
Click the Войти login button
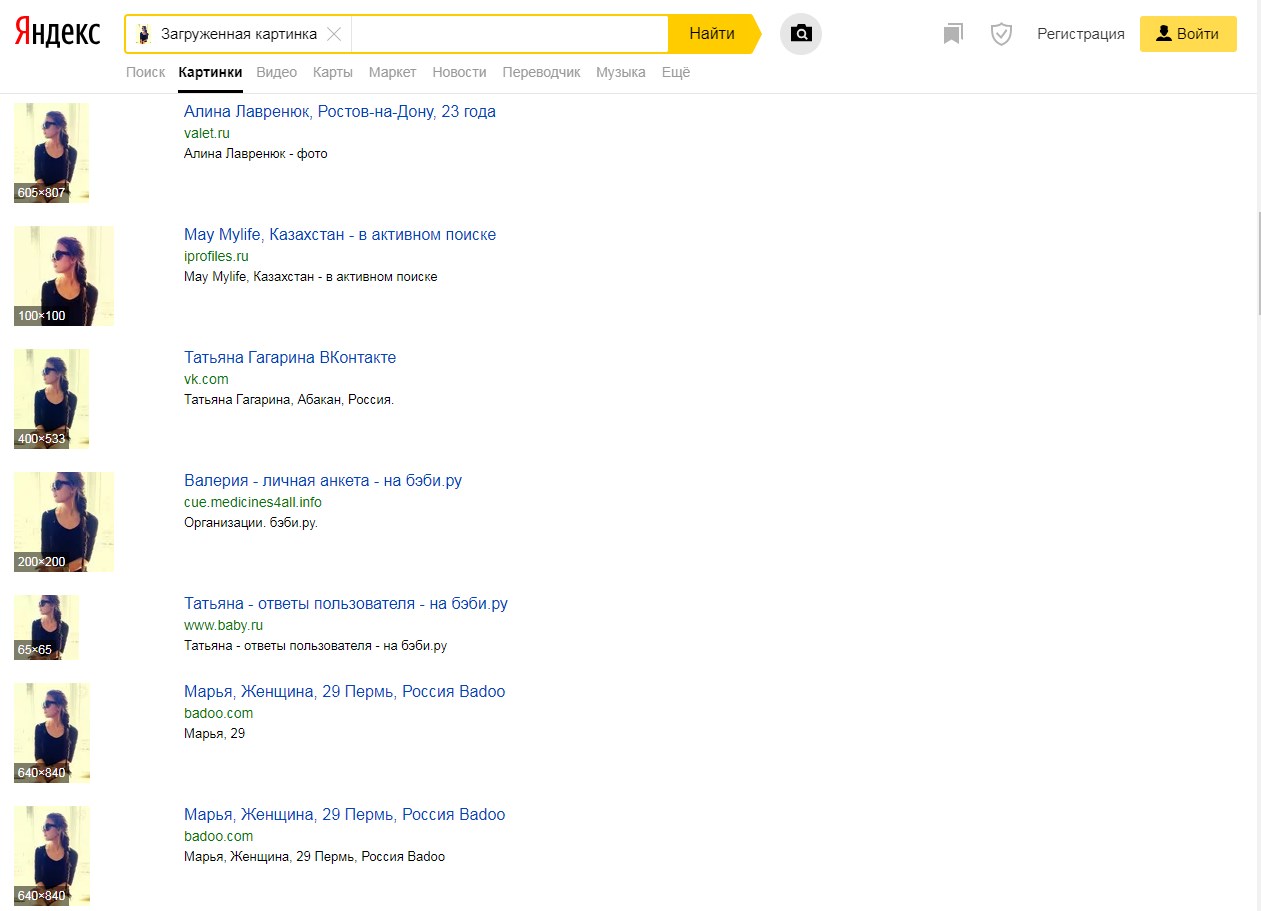(x=1188, y=34)
